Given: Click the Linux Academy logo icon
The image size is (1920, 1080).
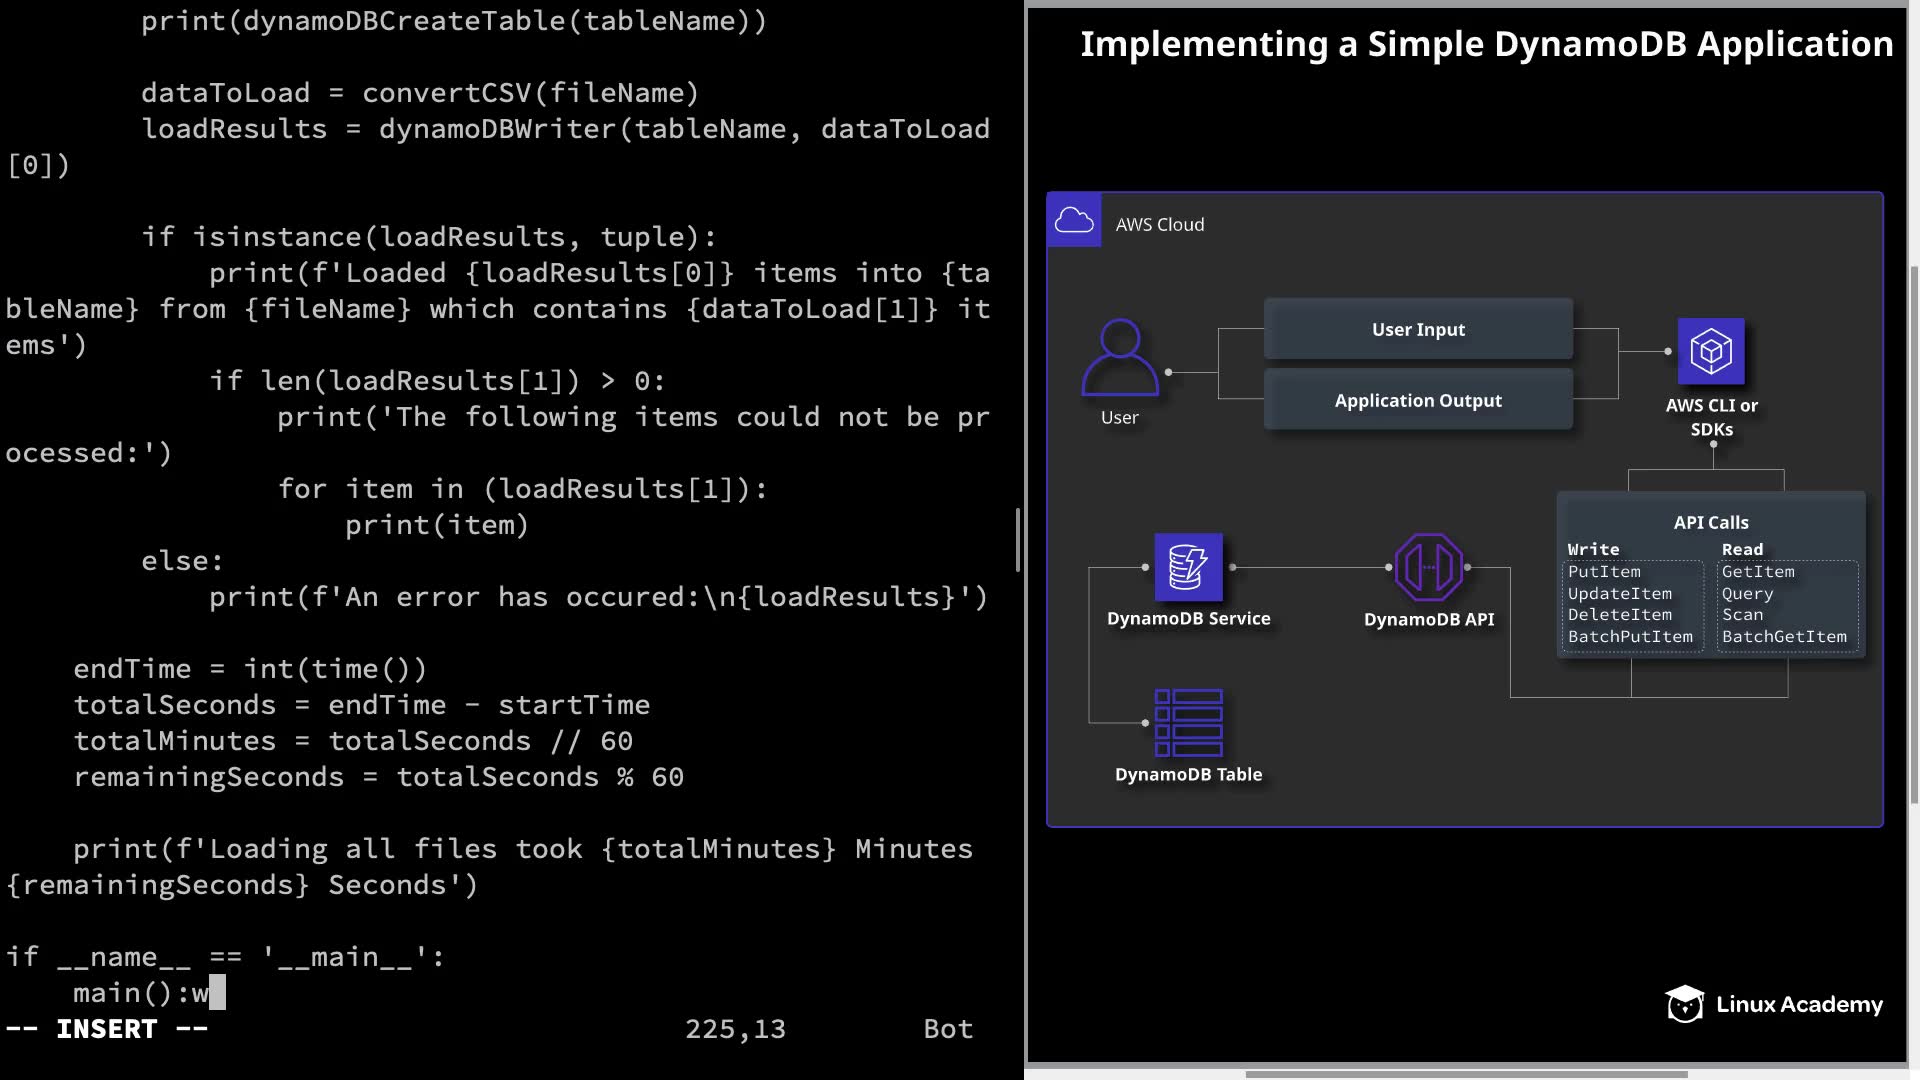Looking at the screenshot, I should coord(1685,1004).
